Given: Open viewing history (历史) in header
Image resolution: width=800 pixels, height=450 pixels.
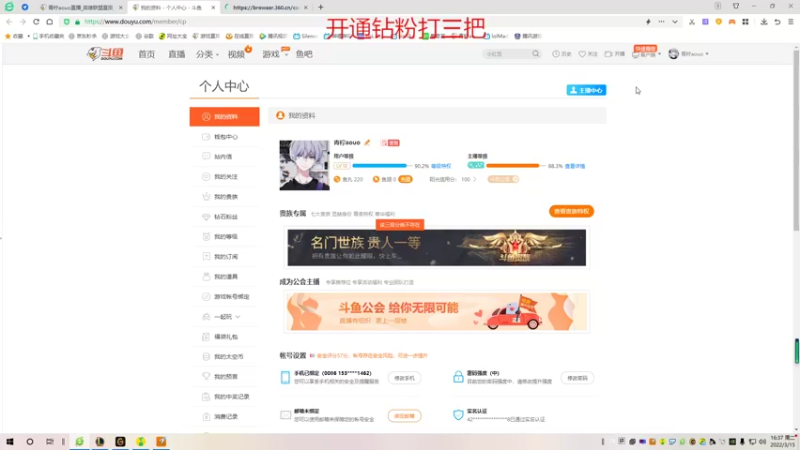Looking at the screenshot, I should click(561, 54).
